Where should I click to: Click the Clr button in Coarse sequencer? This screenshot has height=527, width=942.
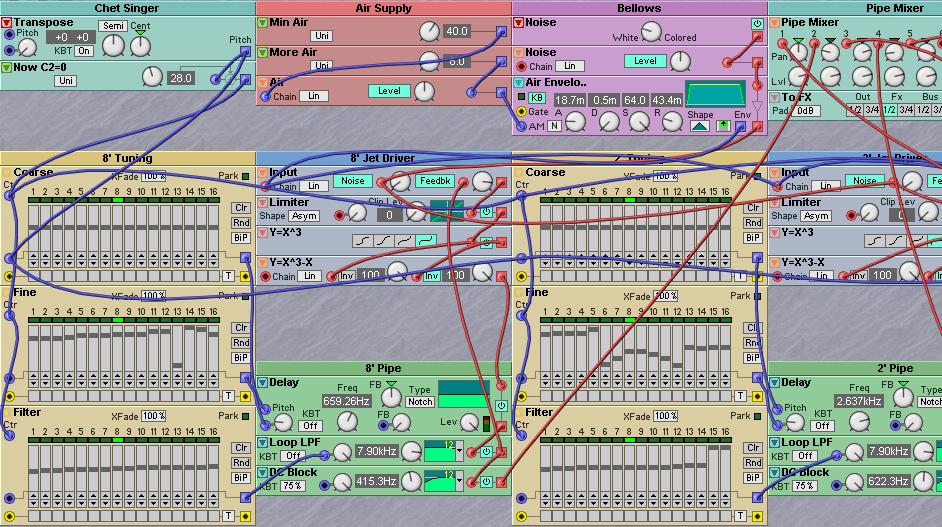pos(241,208)
